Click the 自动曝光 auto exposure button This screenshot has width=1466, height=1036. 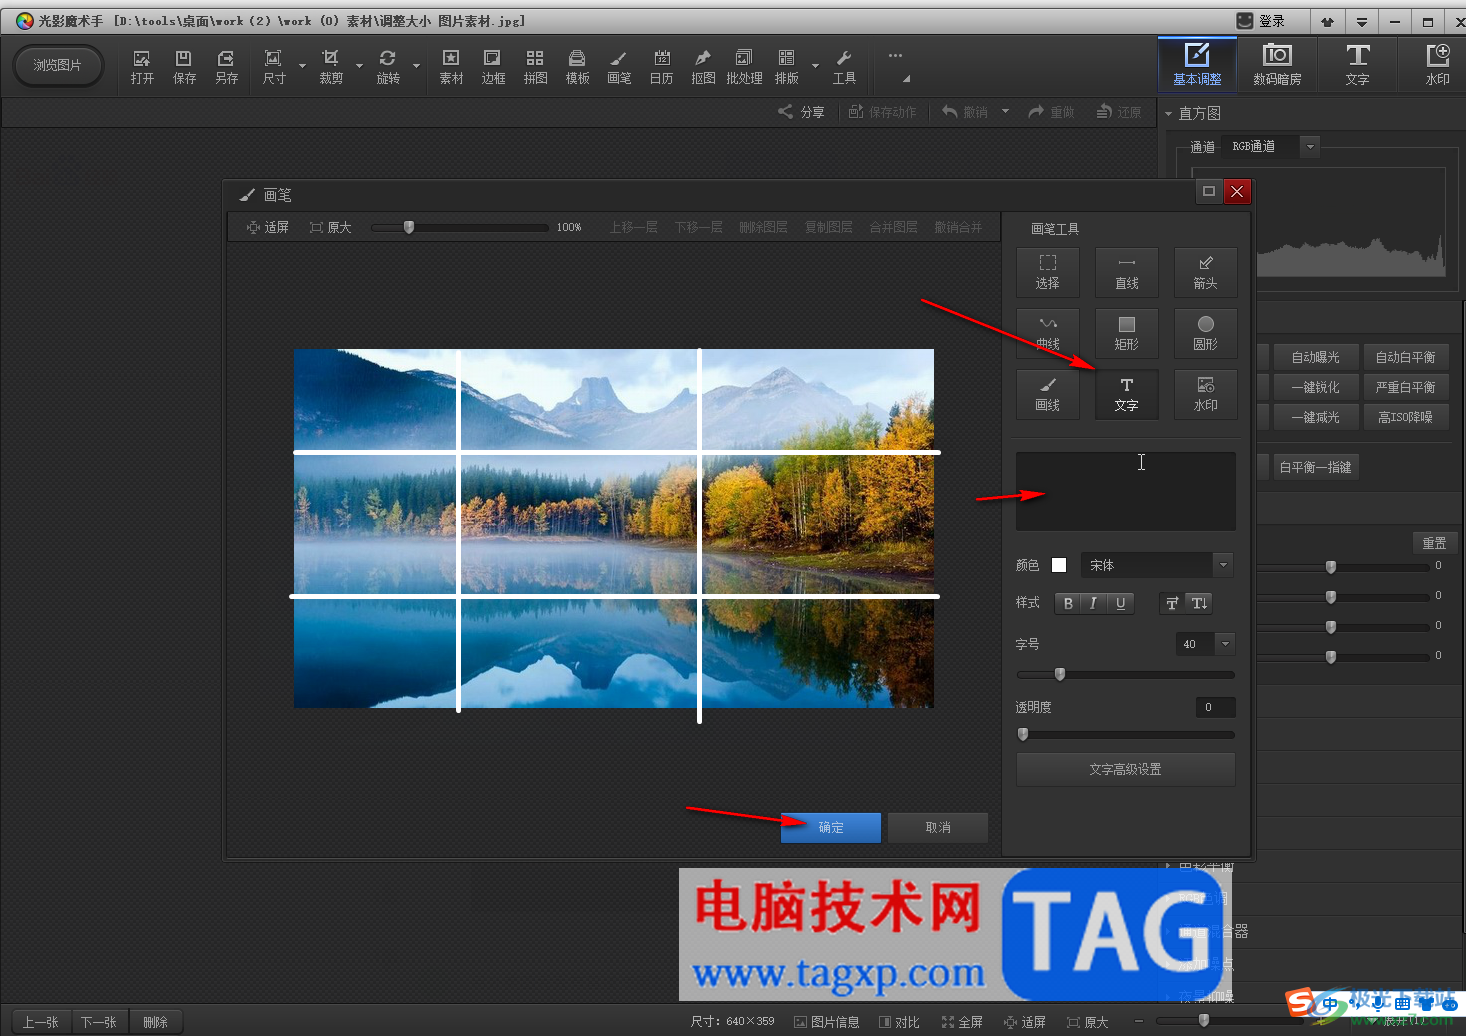[x=1315, y=357]
